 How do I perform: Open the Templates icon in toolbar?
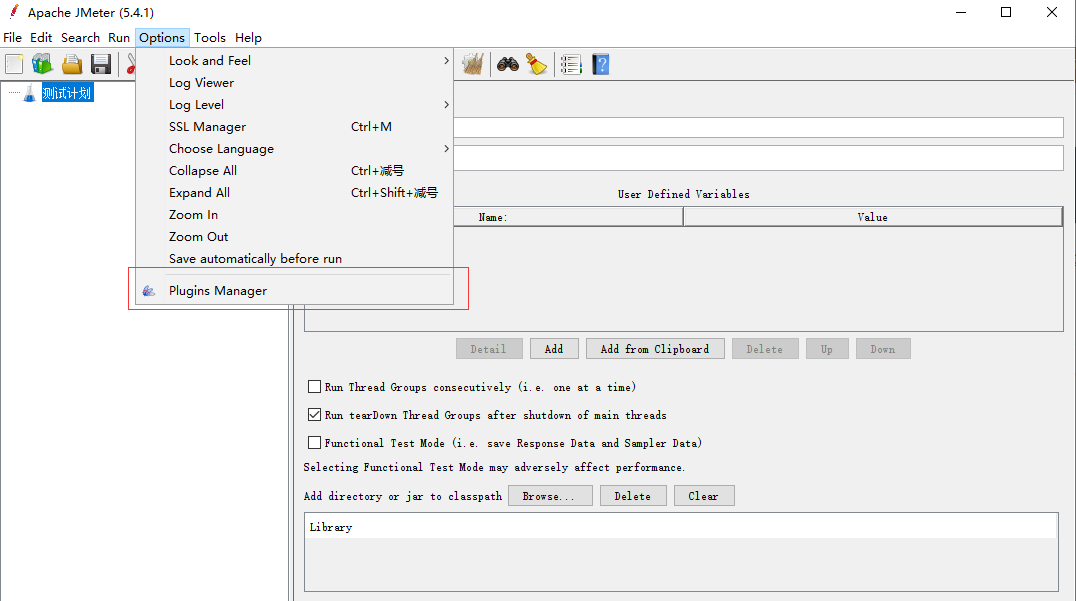[42, 64]
